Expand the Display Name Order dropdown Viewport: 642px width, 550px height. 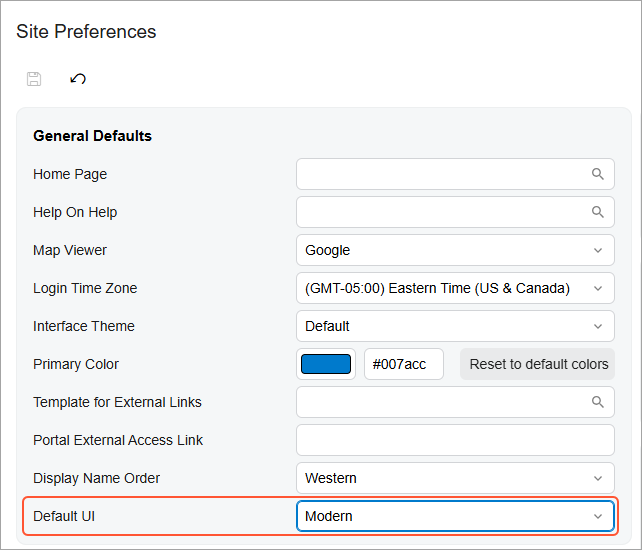click(455, 478)
